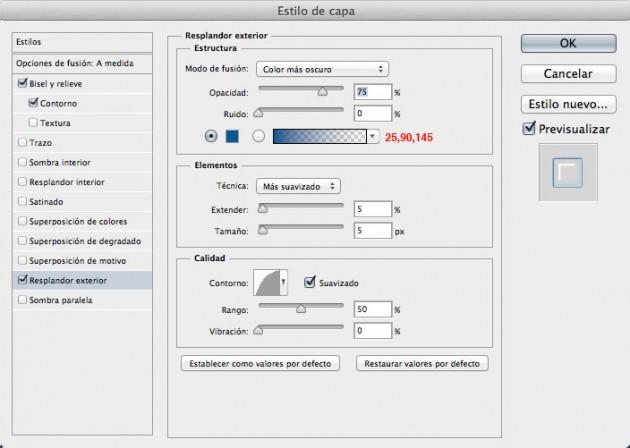This screenshot has width=630, height=448.
Task: Click the style preview thumbnail
Action: coord(568,172)
